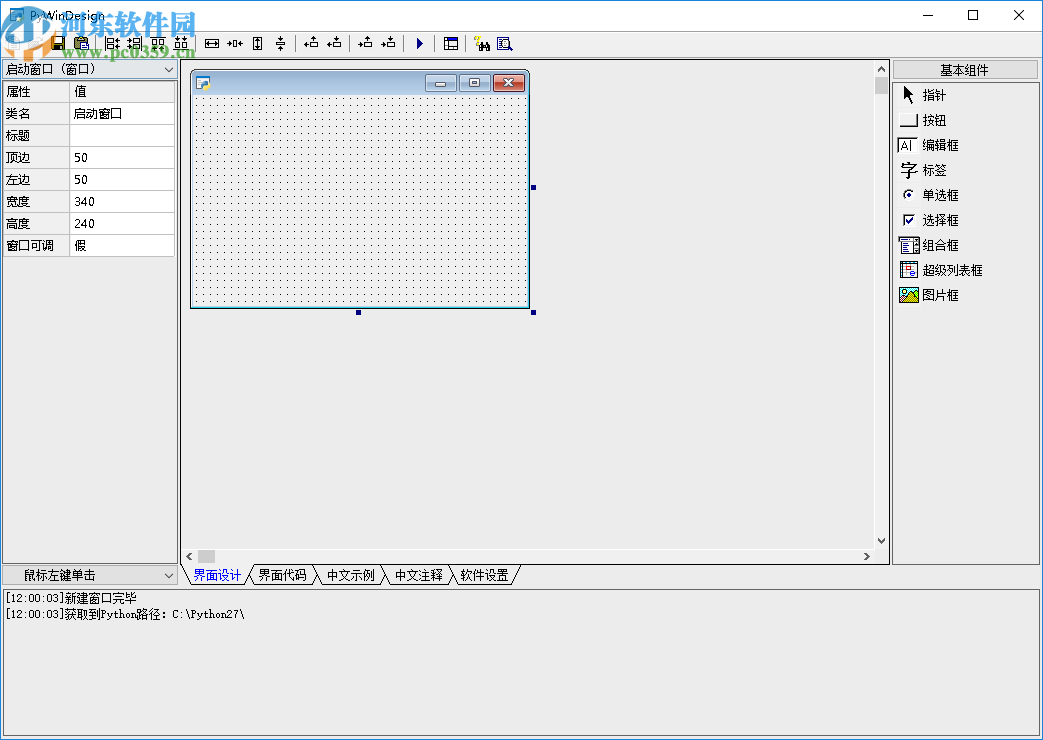
Task: Click the magnifier preview icon
Action: pyautogui.click(x=504, y=43)
